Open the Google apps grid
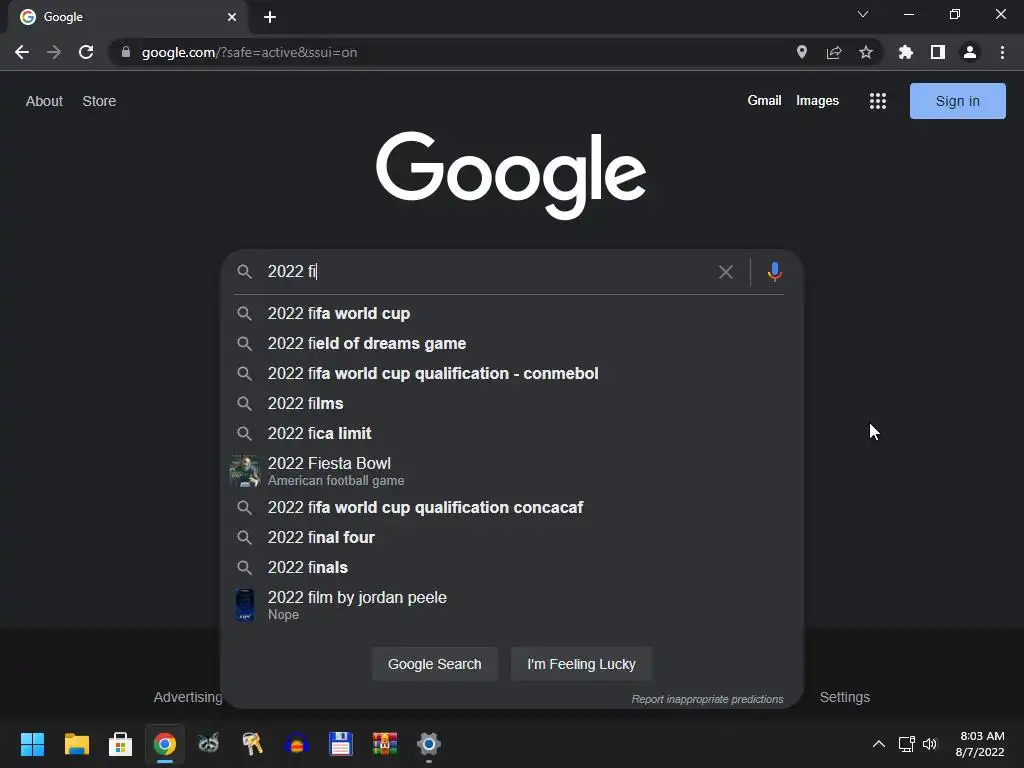 pyautogui.click(x=878, y=101)
